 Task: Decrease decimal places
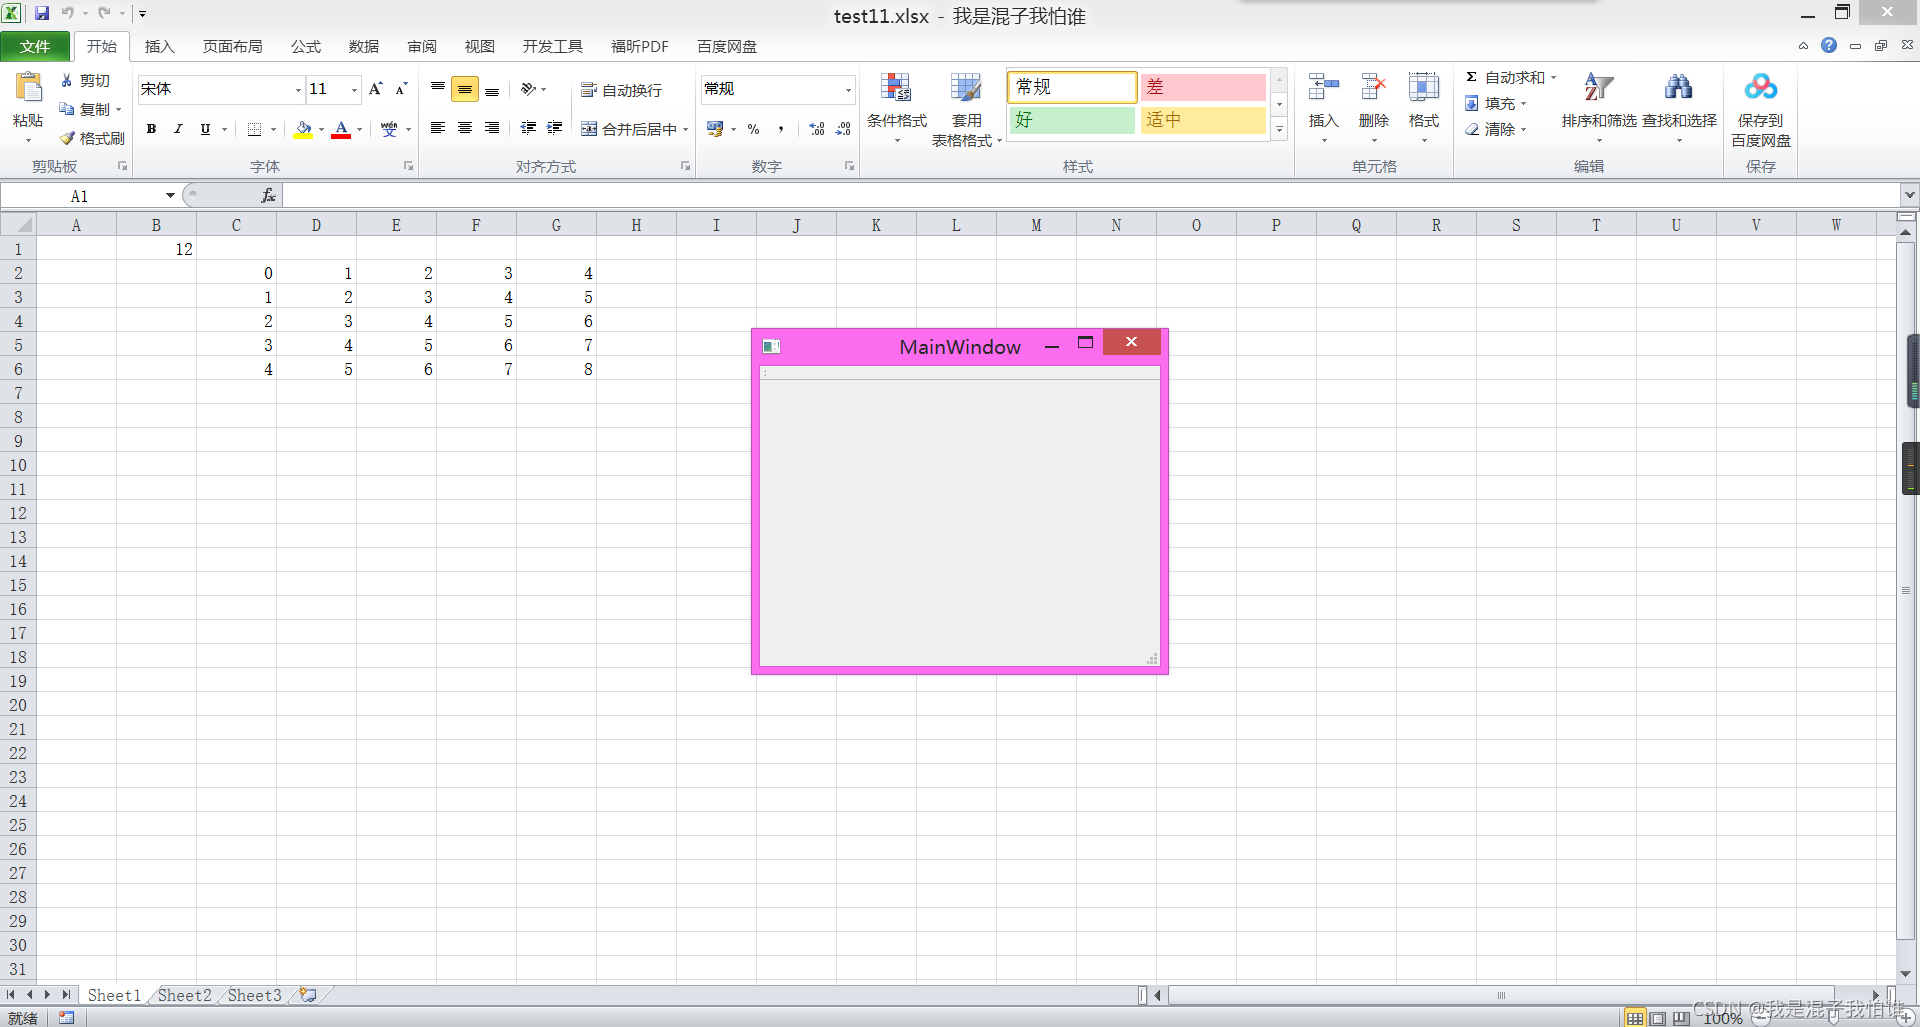844,129
